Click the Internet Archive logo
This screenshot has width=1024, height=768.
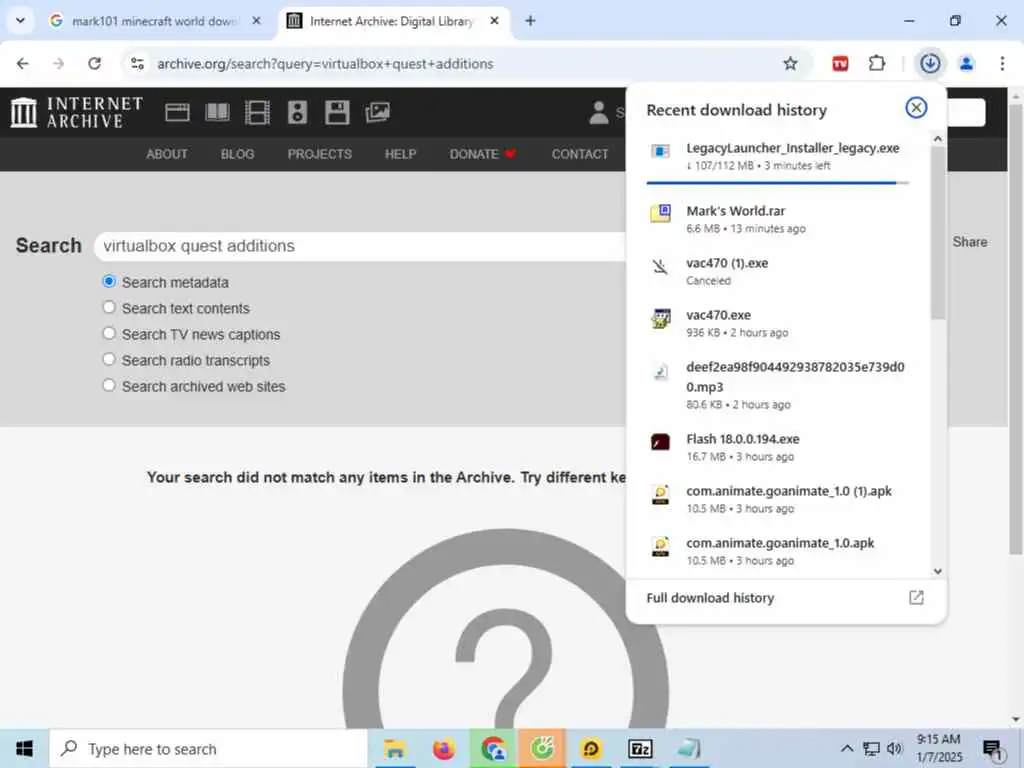point(76,112)
